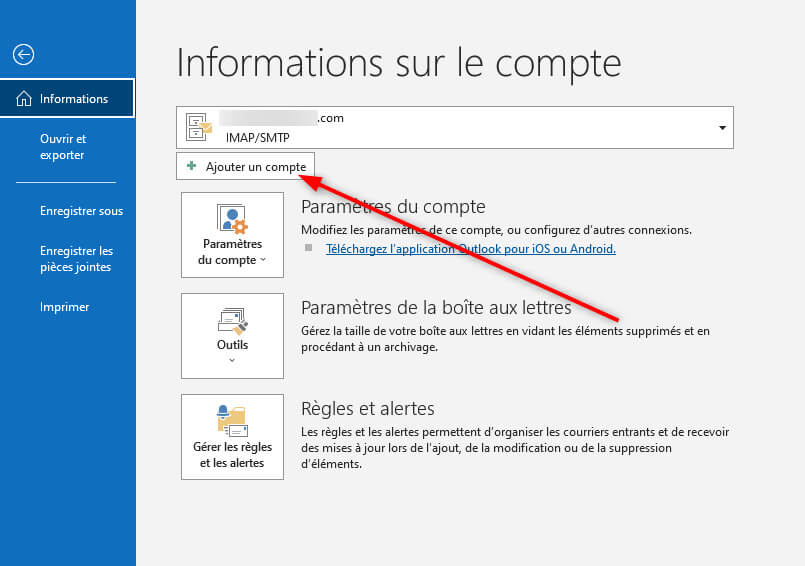Expand the Outils button chevron
805x566 pixels.
[232, 361]
